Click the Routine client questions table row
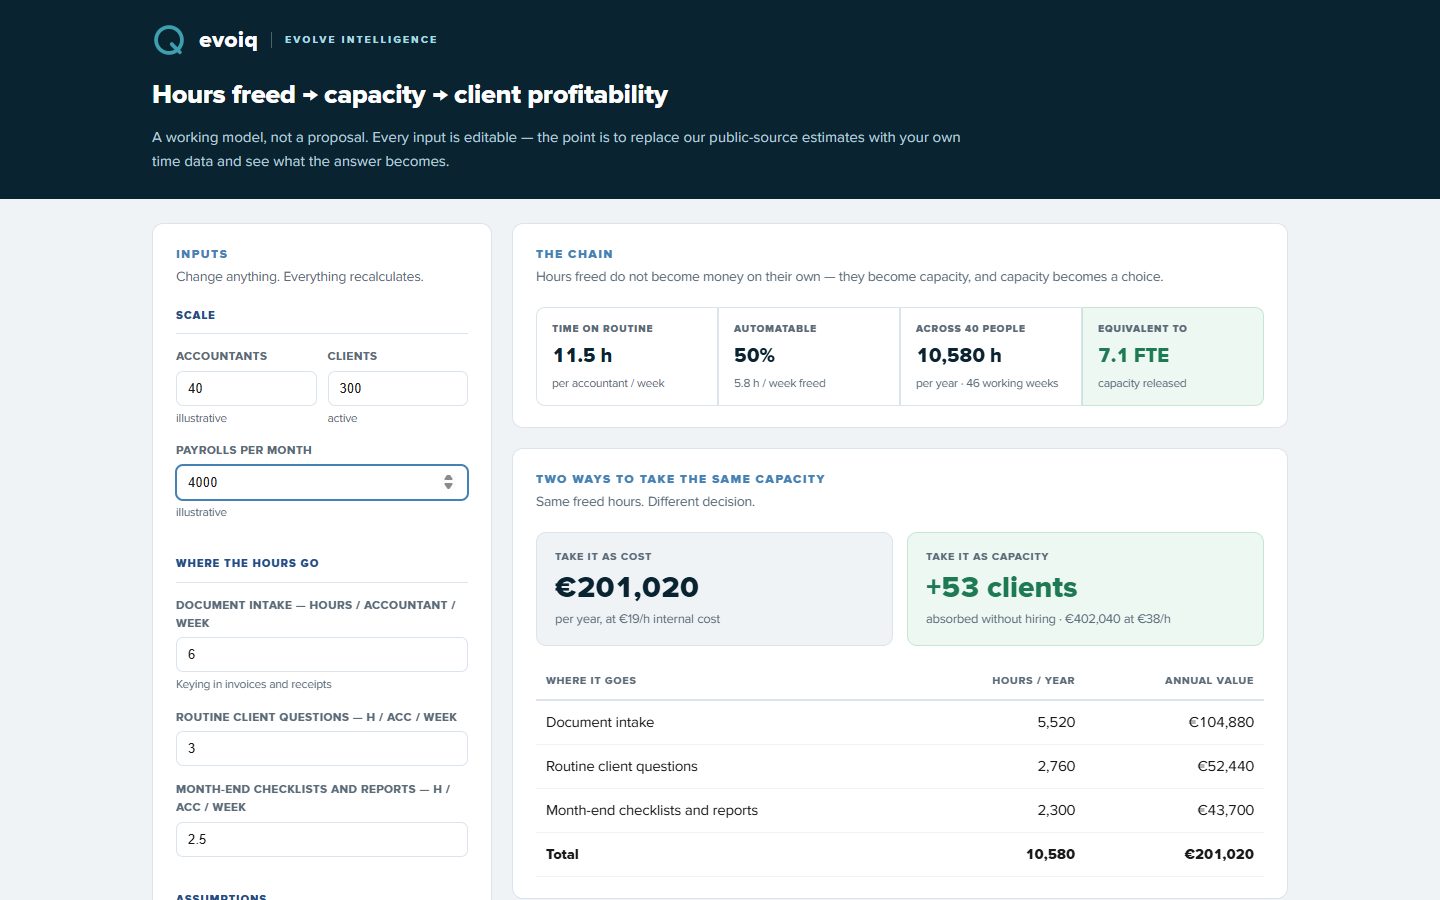This screenshot has width=1440, height=900. [900, 766]
